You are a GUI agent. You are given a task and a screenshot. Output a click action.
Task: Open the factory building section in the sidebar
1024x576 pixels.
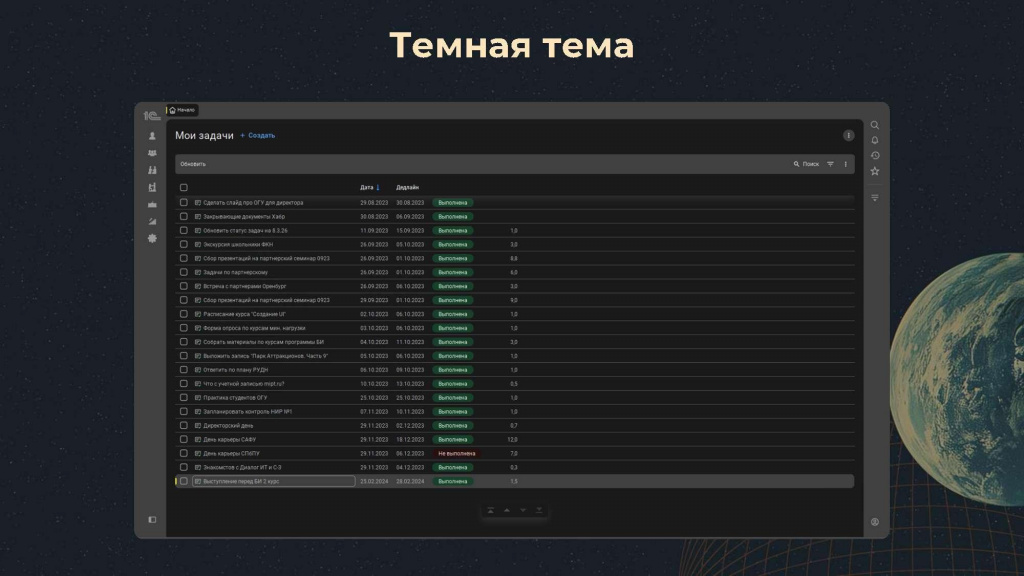click(x=152, y=187)
